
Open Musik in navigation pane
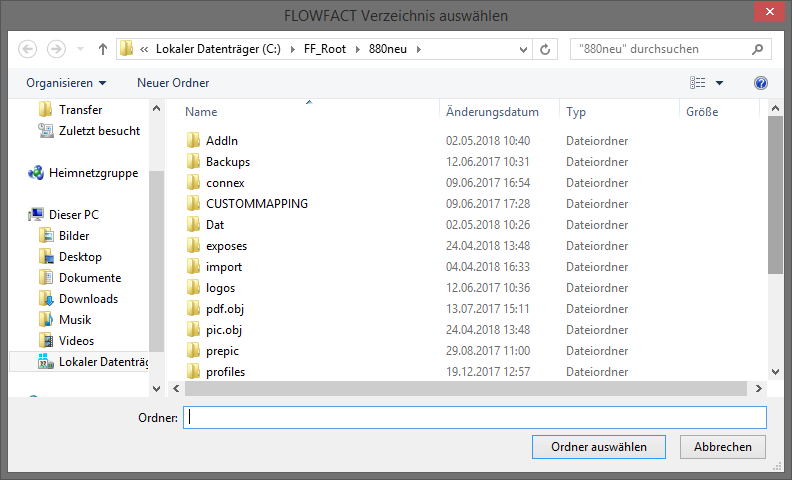point(75,320)
